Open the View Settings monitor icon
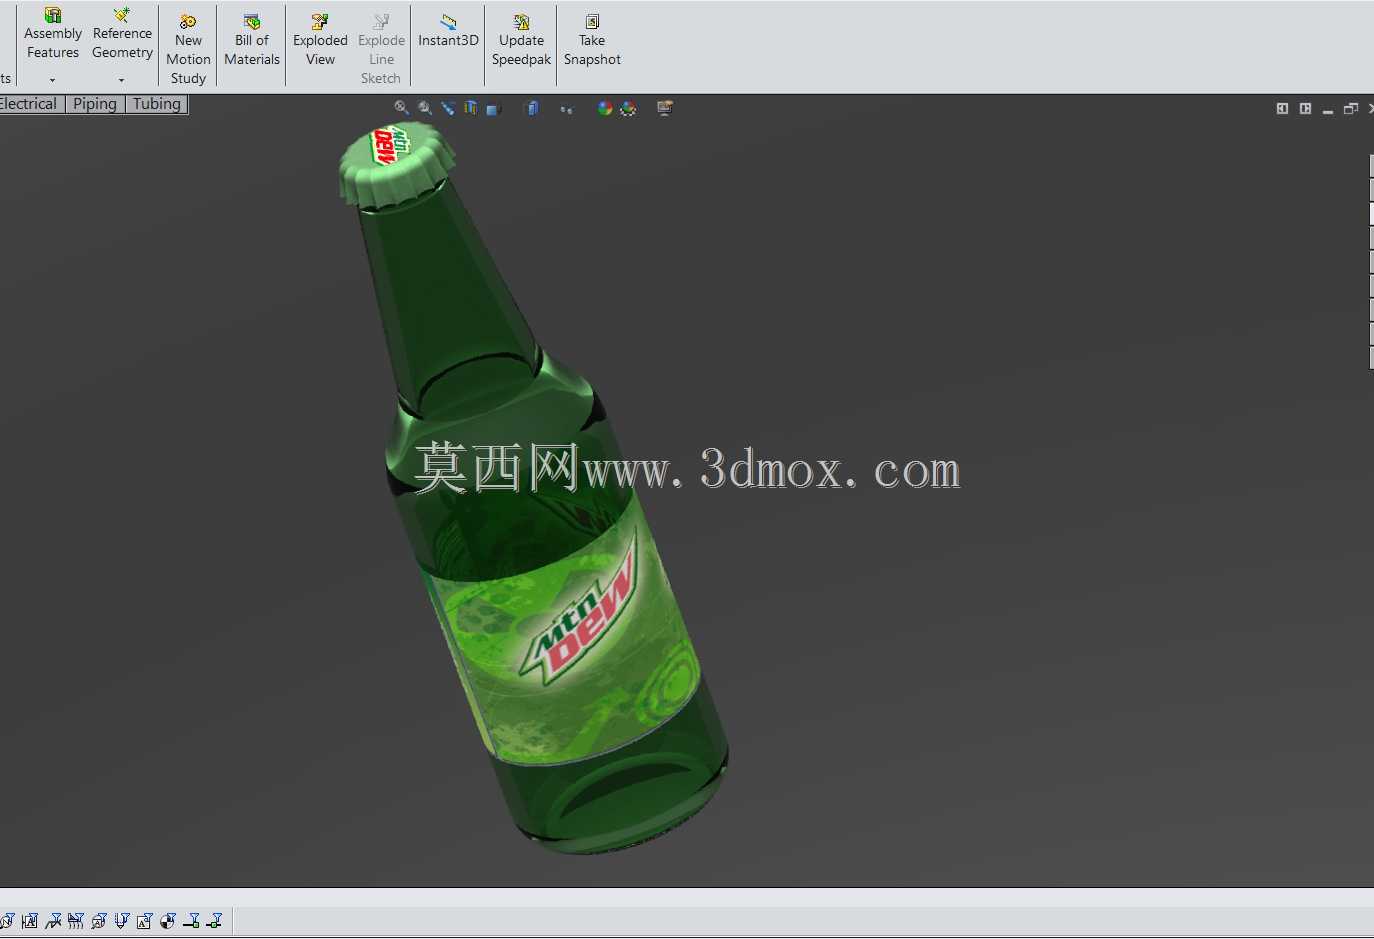This screenshot has width=1374, height=939. (665, 108)
